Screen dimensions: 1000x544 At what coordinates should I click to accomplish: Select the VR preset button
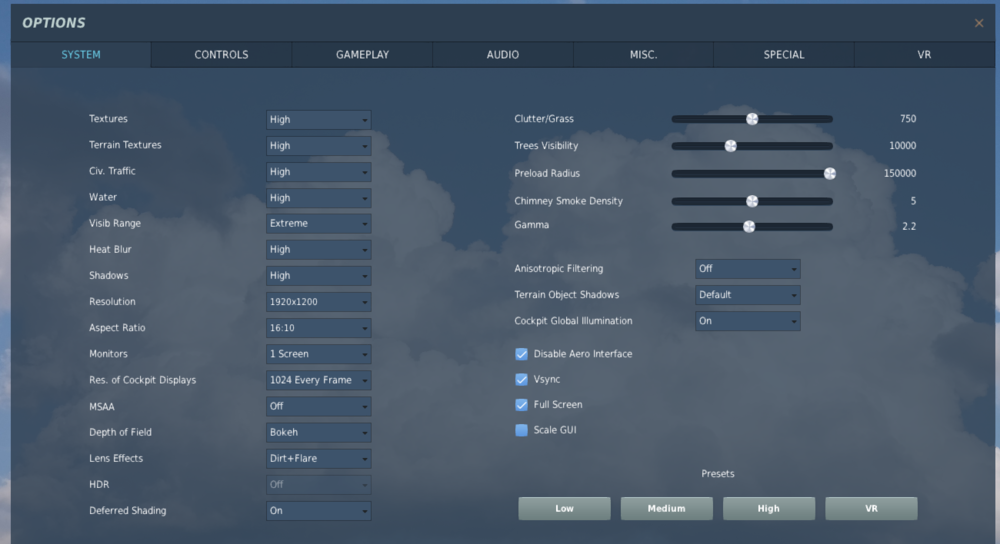(x=871, y=508)
